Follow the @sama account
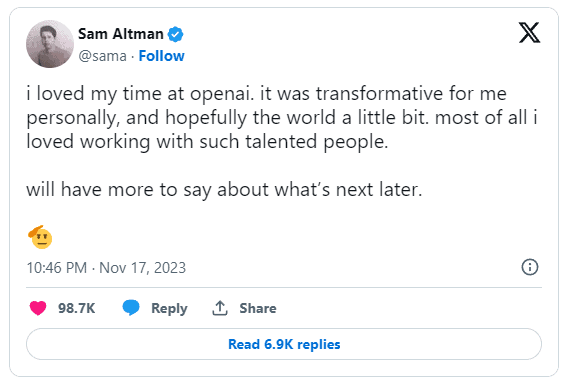Image resolution: width=566 pixels, height=381 pixels. pos(161,56)
